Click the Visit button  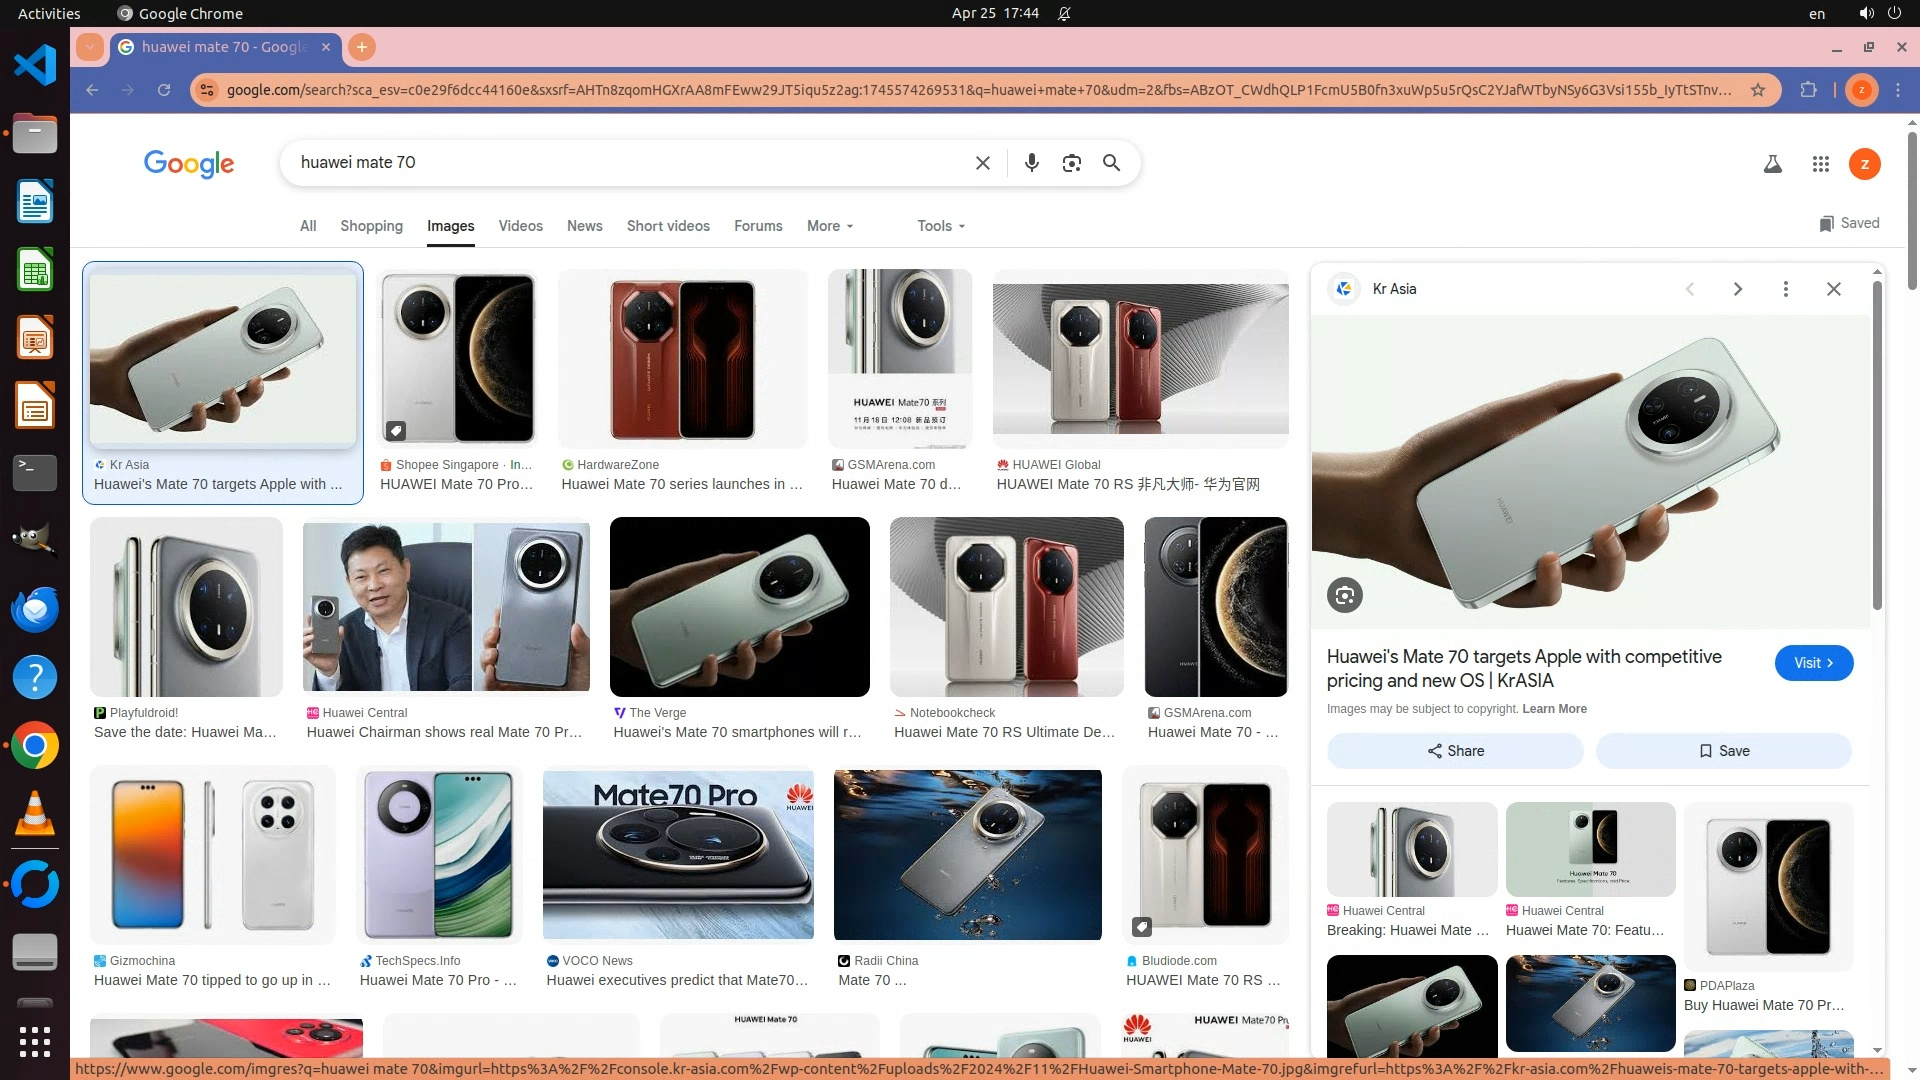click(1813, 663)
